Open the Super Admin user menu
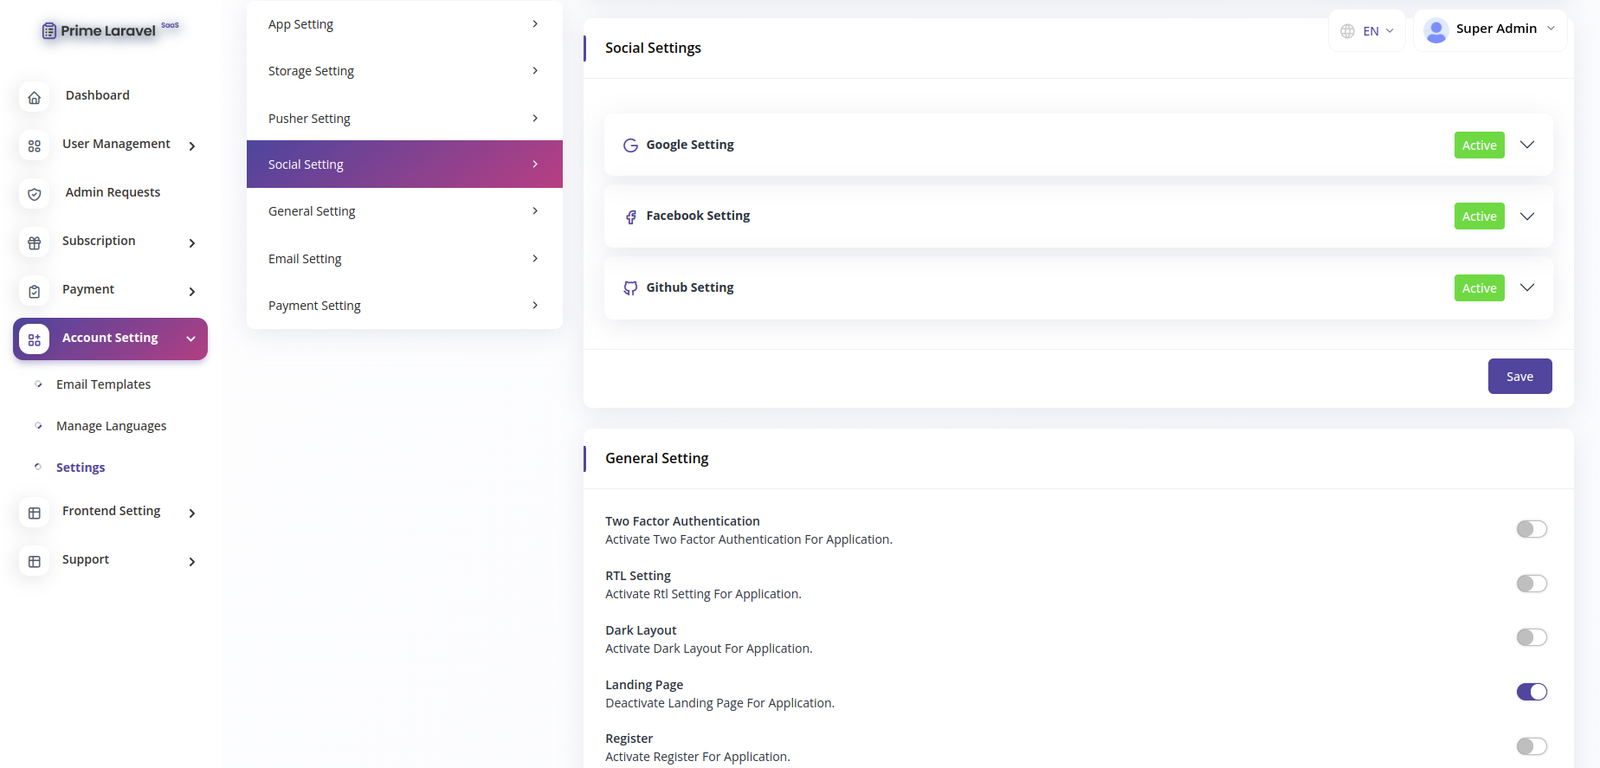The image size is (1600, 768). [1489, 30]
